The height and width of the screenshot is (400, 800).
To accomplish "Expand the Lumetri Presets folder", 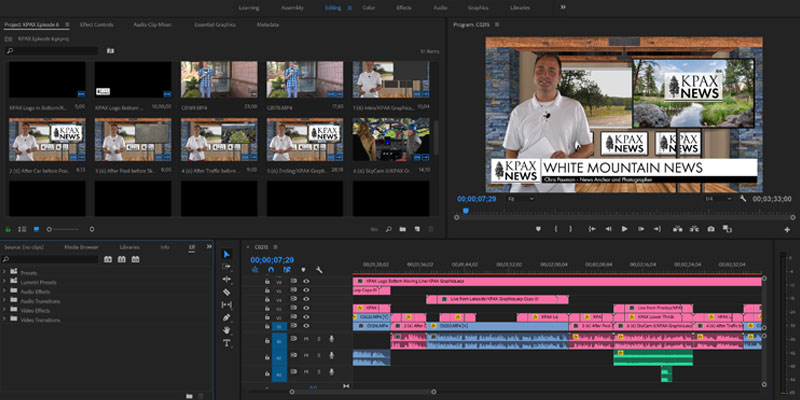I will pos(5,282).
